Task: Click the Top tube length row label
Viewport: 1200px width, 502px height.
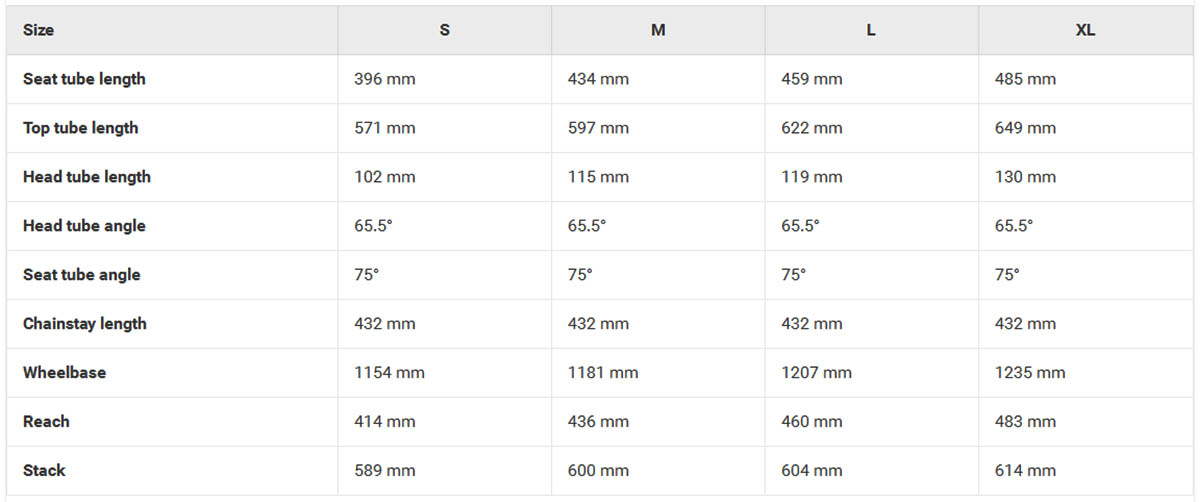Action: tap(80, 128)
